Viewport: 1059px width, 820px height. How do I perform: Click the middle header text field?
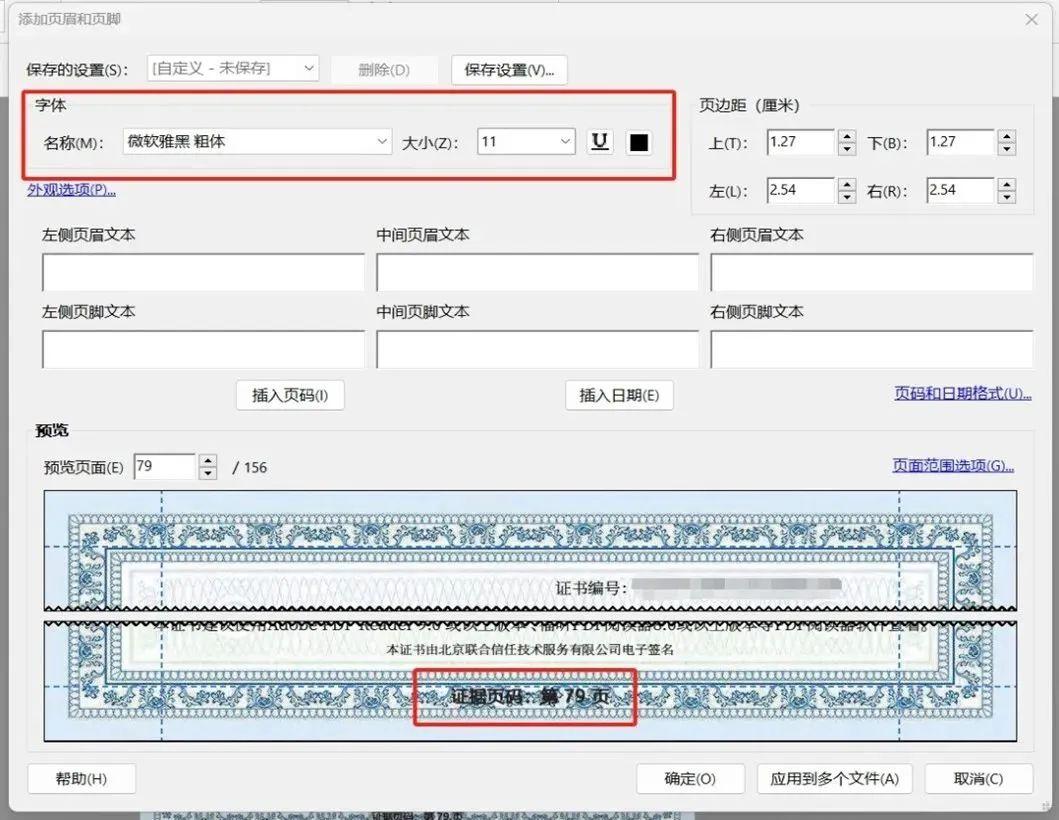point(537,272)
